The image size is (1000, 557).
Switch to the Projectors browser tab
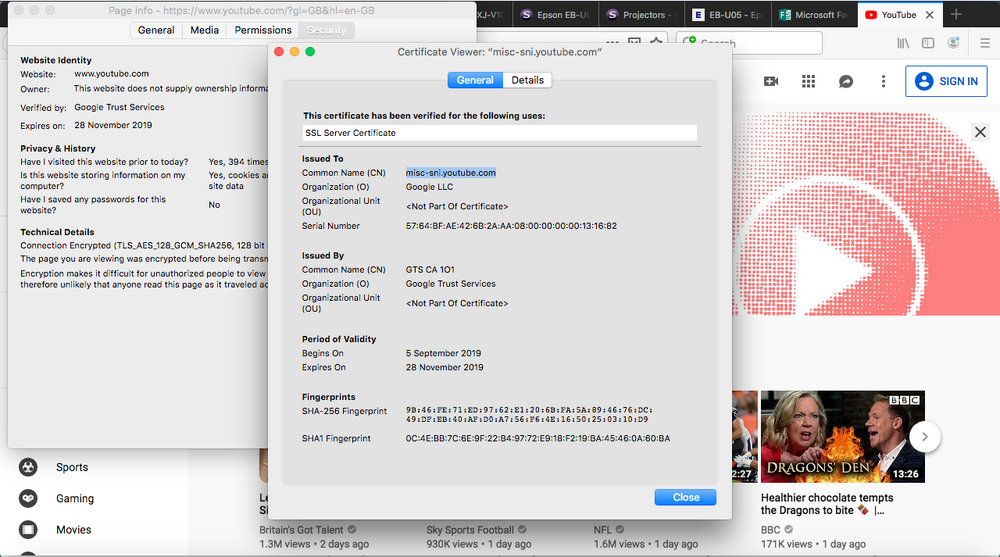coord(641,15)
